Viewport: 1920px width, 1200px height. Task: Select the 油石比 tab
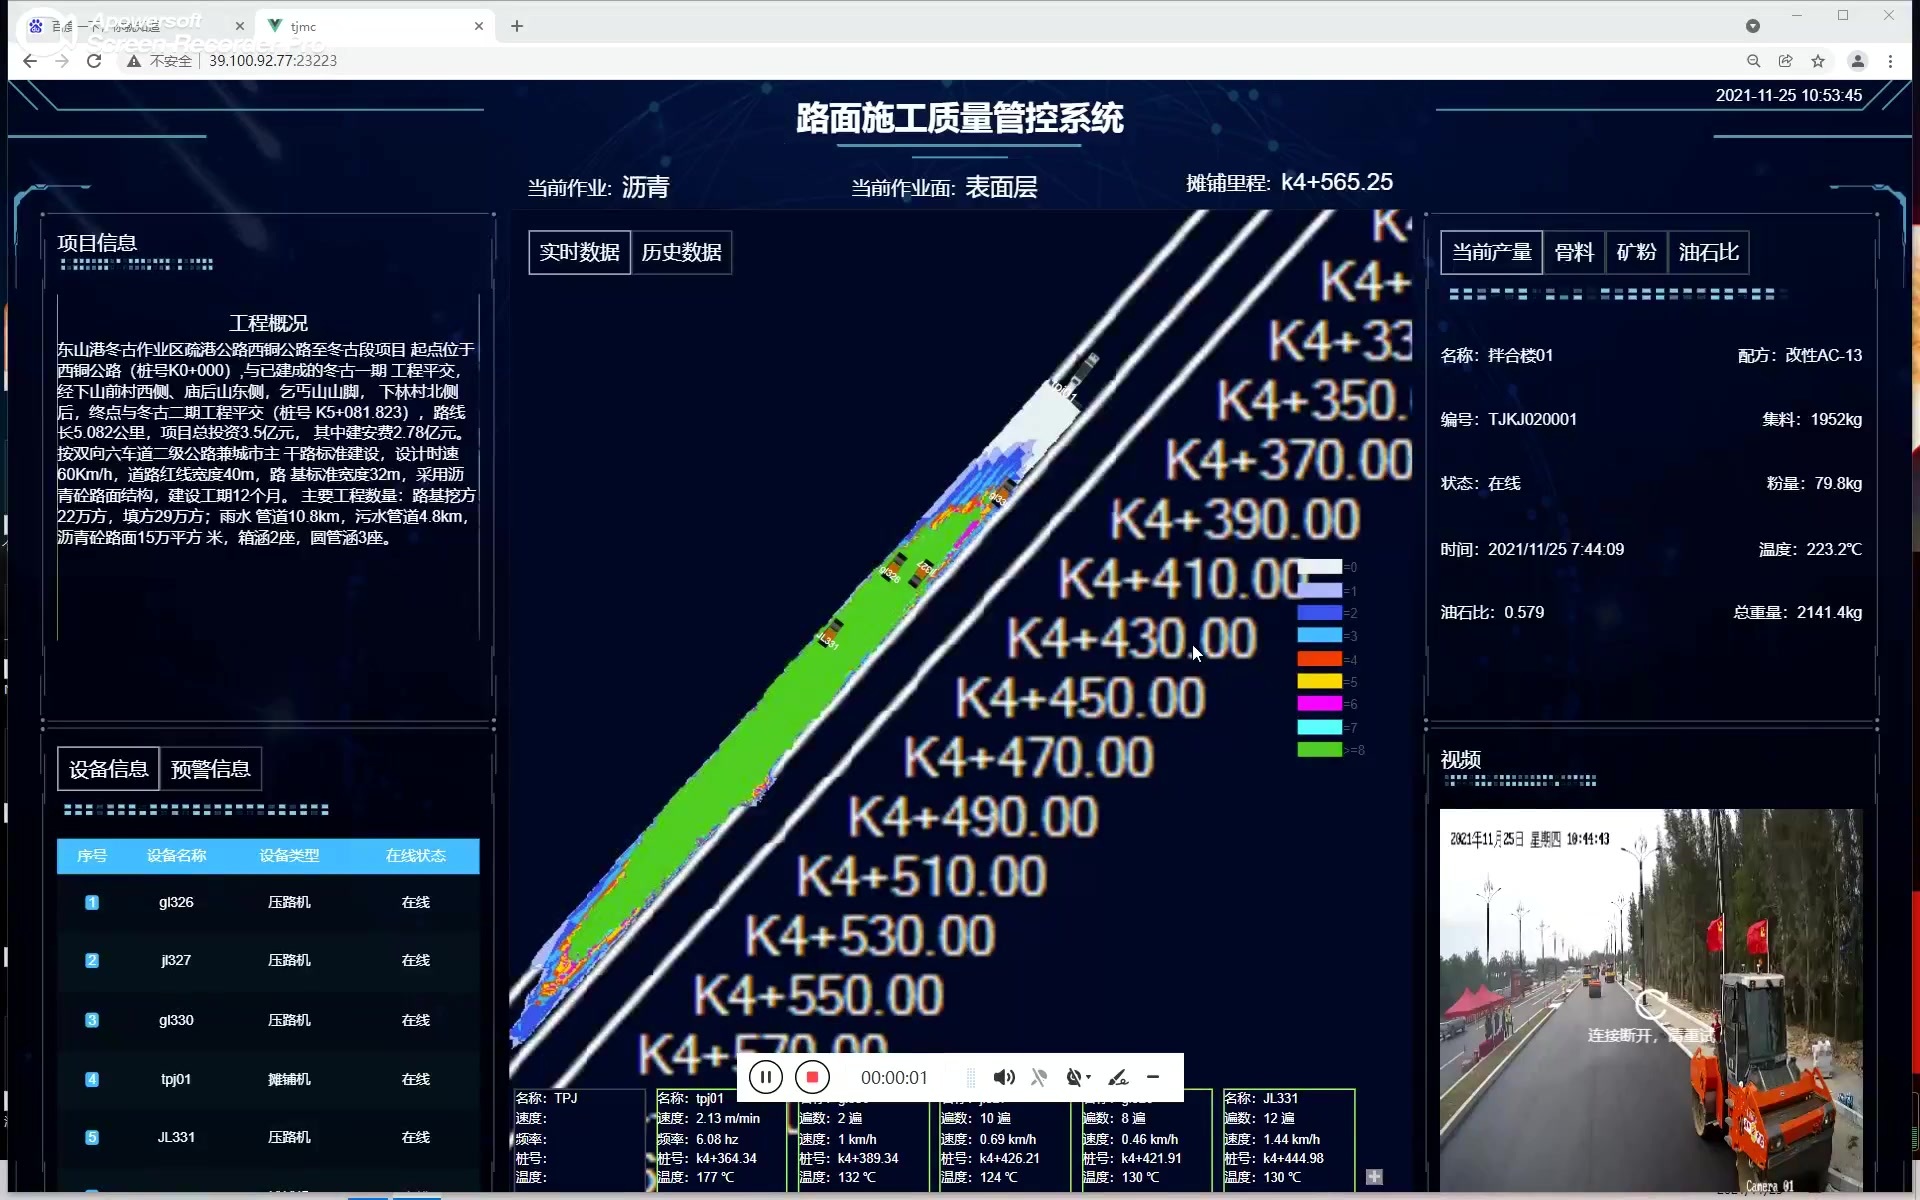click(1708, 252)
